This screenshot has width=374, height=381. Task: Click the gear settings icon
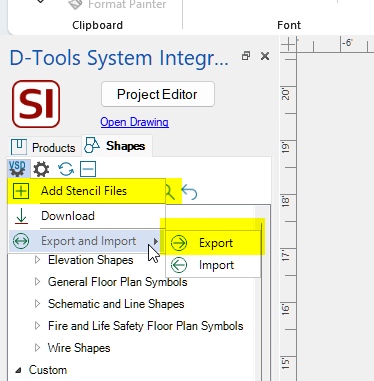pyautogui.click(x=41, y=169)
